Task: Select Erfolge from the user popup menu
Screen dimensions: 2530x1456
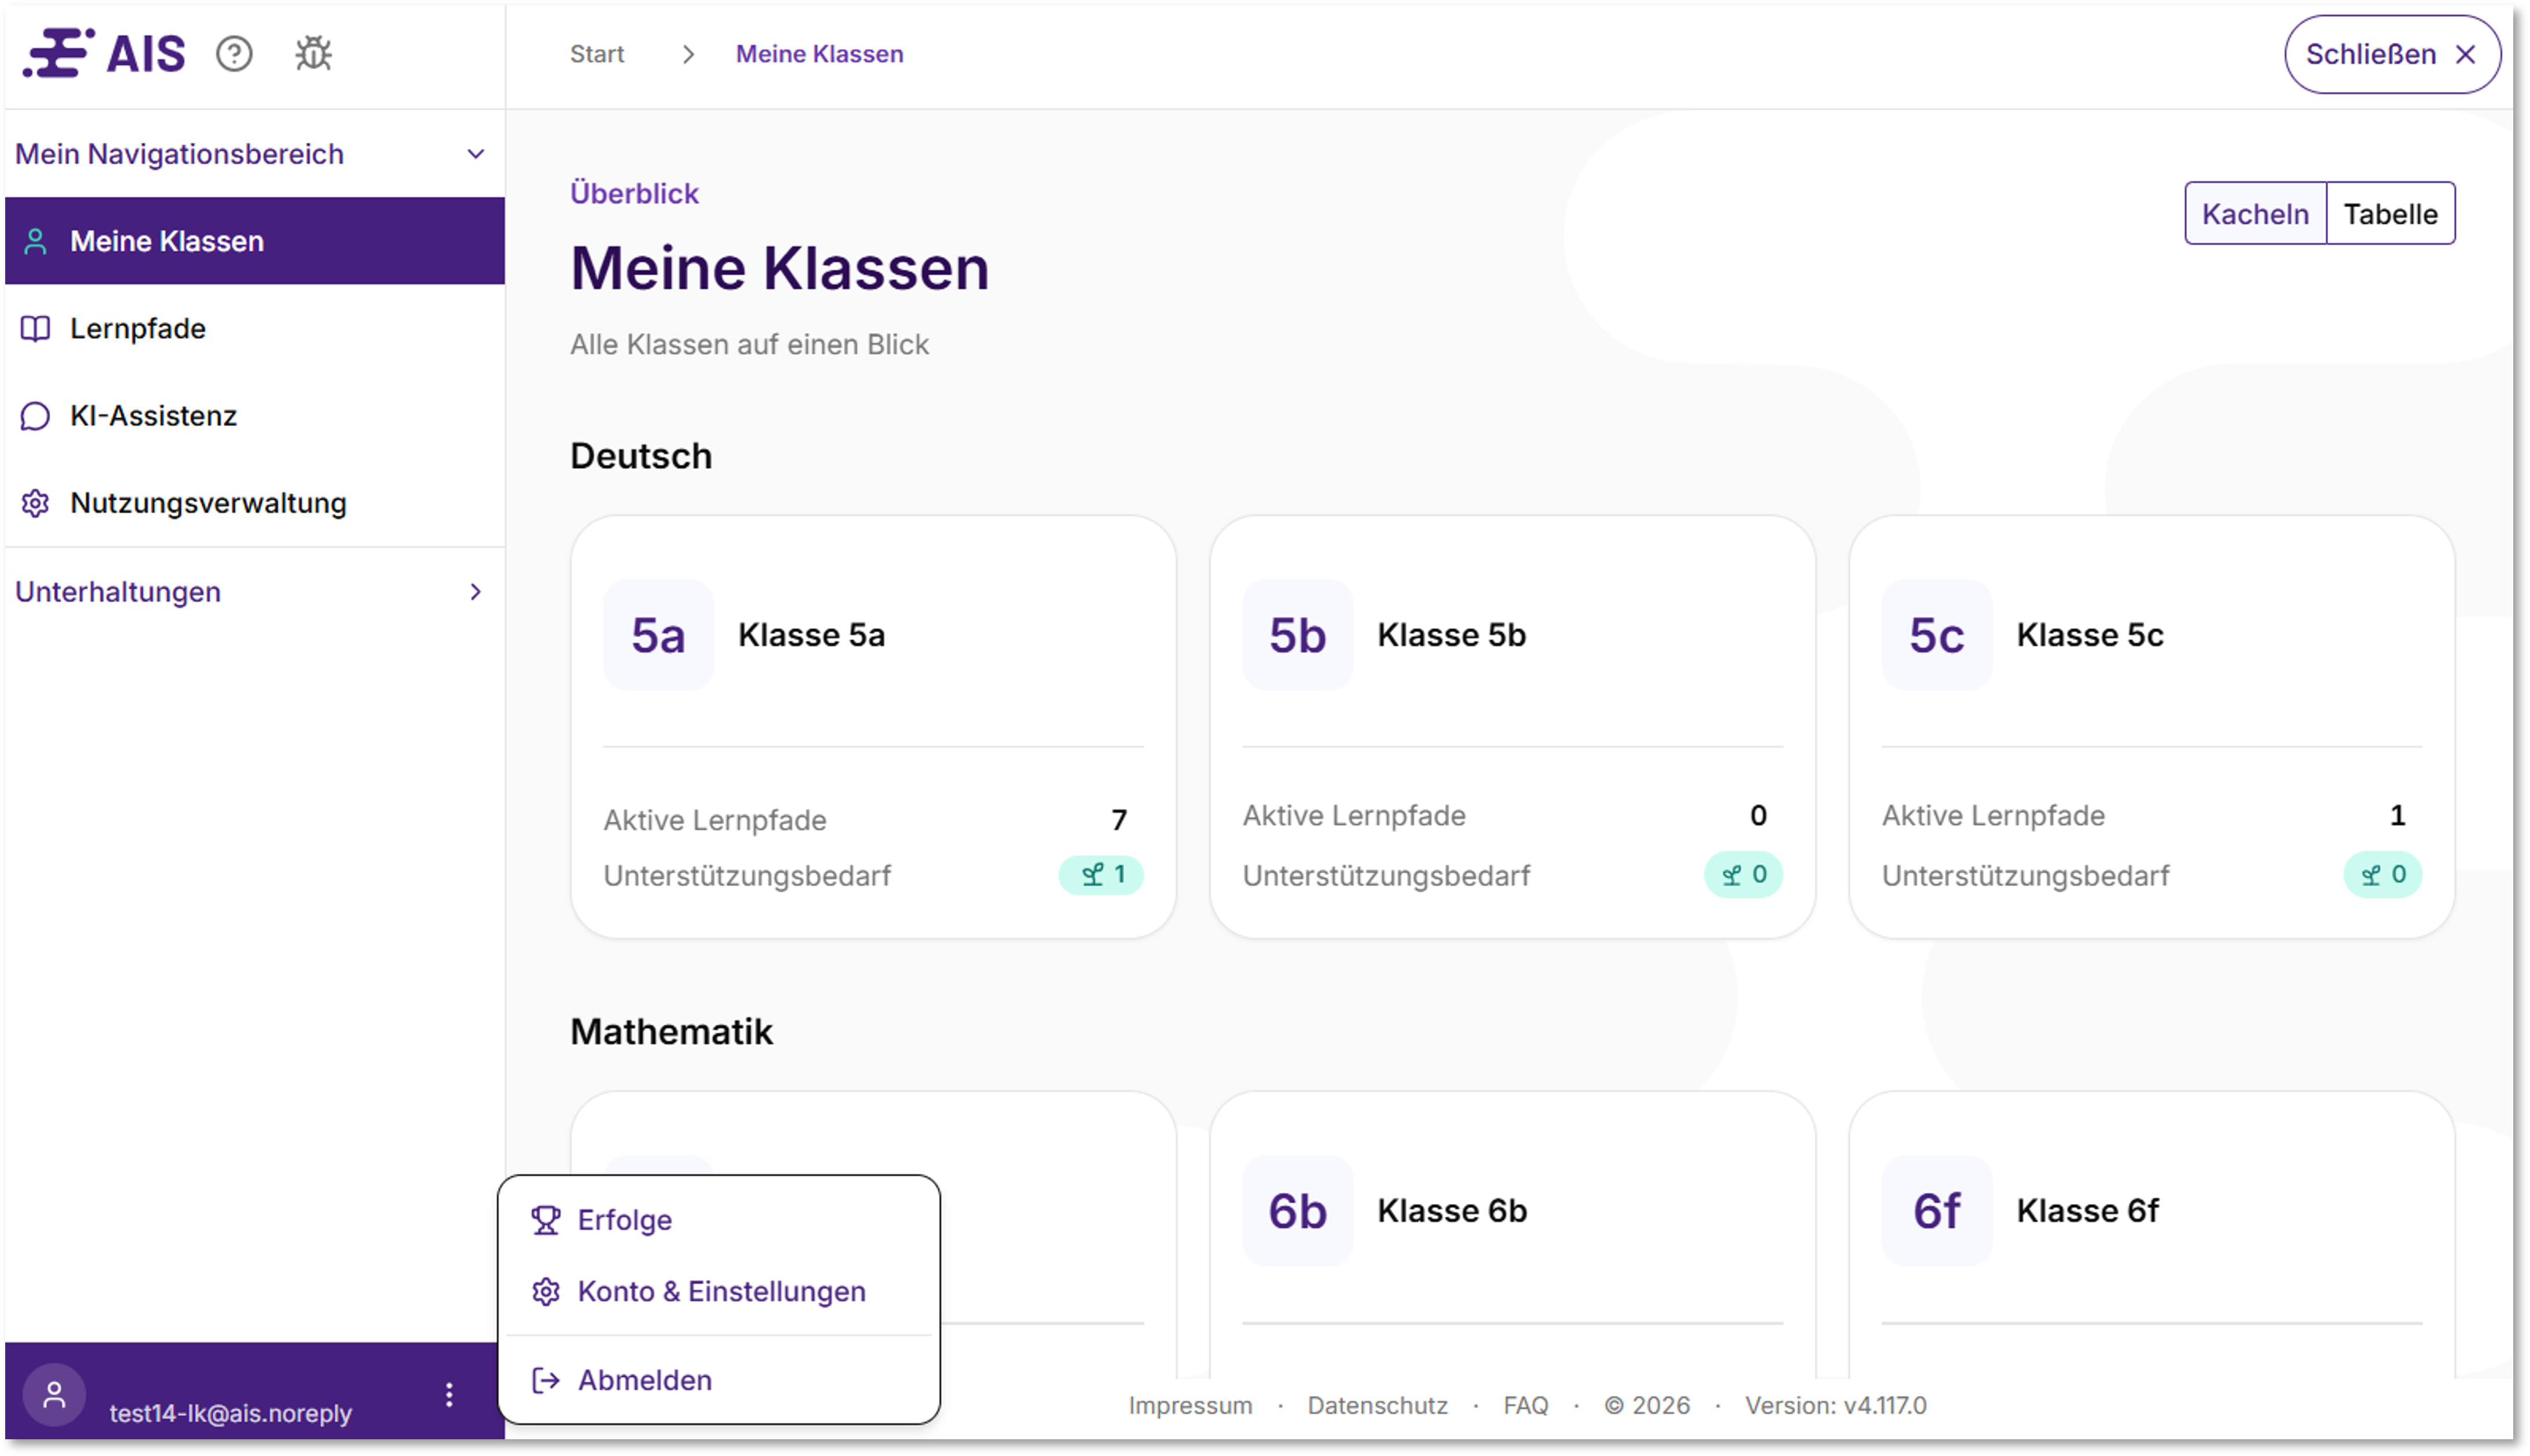Action: click(718, 1220)
